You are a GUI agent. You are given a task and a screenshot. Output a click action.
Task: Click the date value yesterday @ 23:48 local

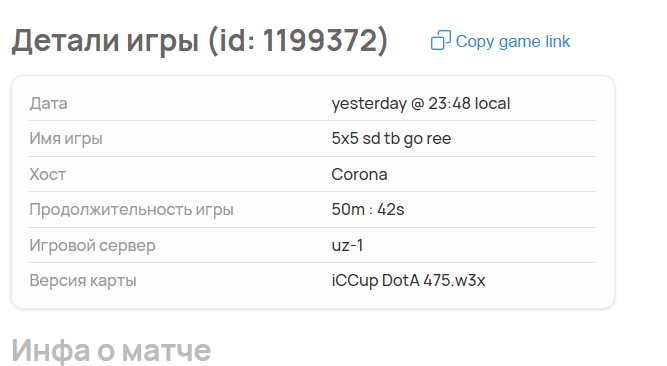tap(421, 103)
